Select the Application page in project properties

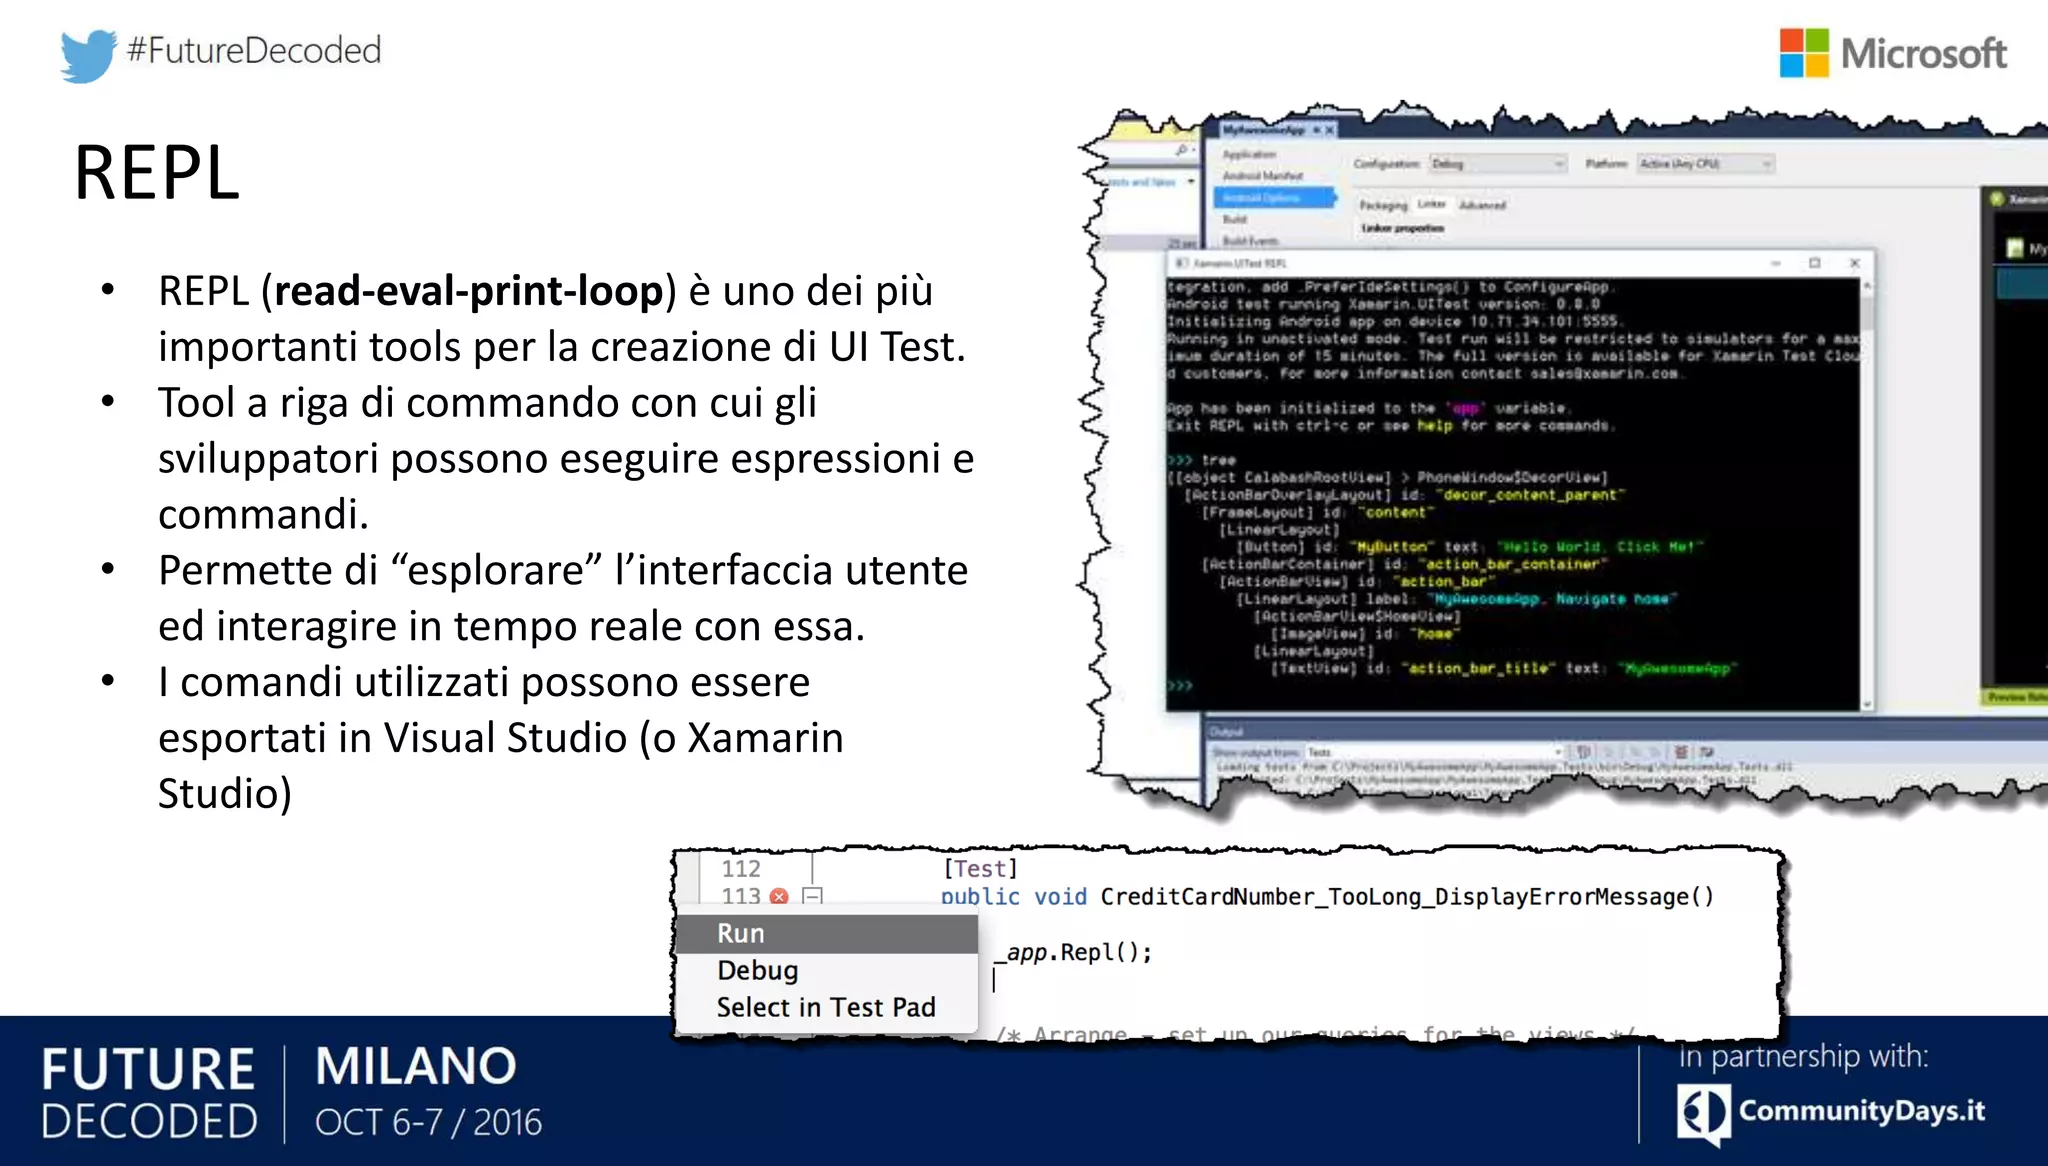pyautogui.click(x=1249, y=154)
